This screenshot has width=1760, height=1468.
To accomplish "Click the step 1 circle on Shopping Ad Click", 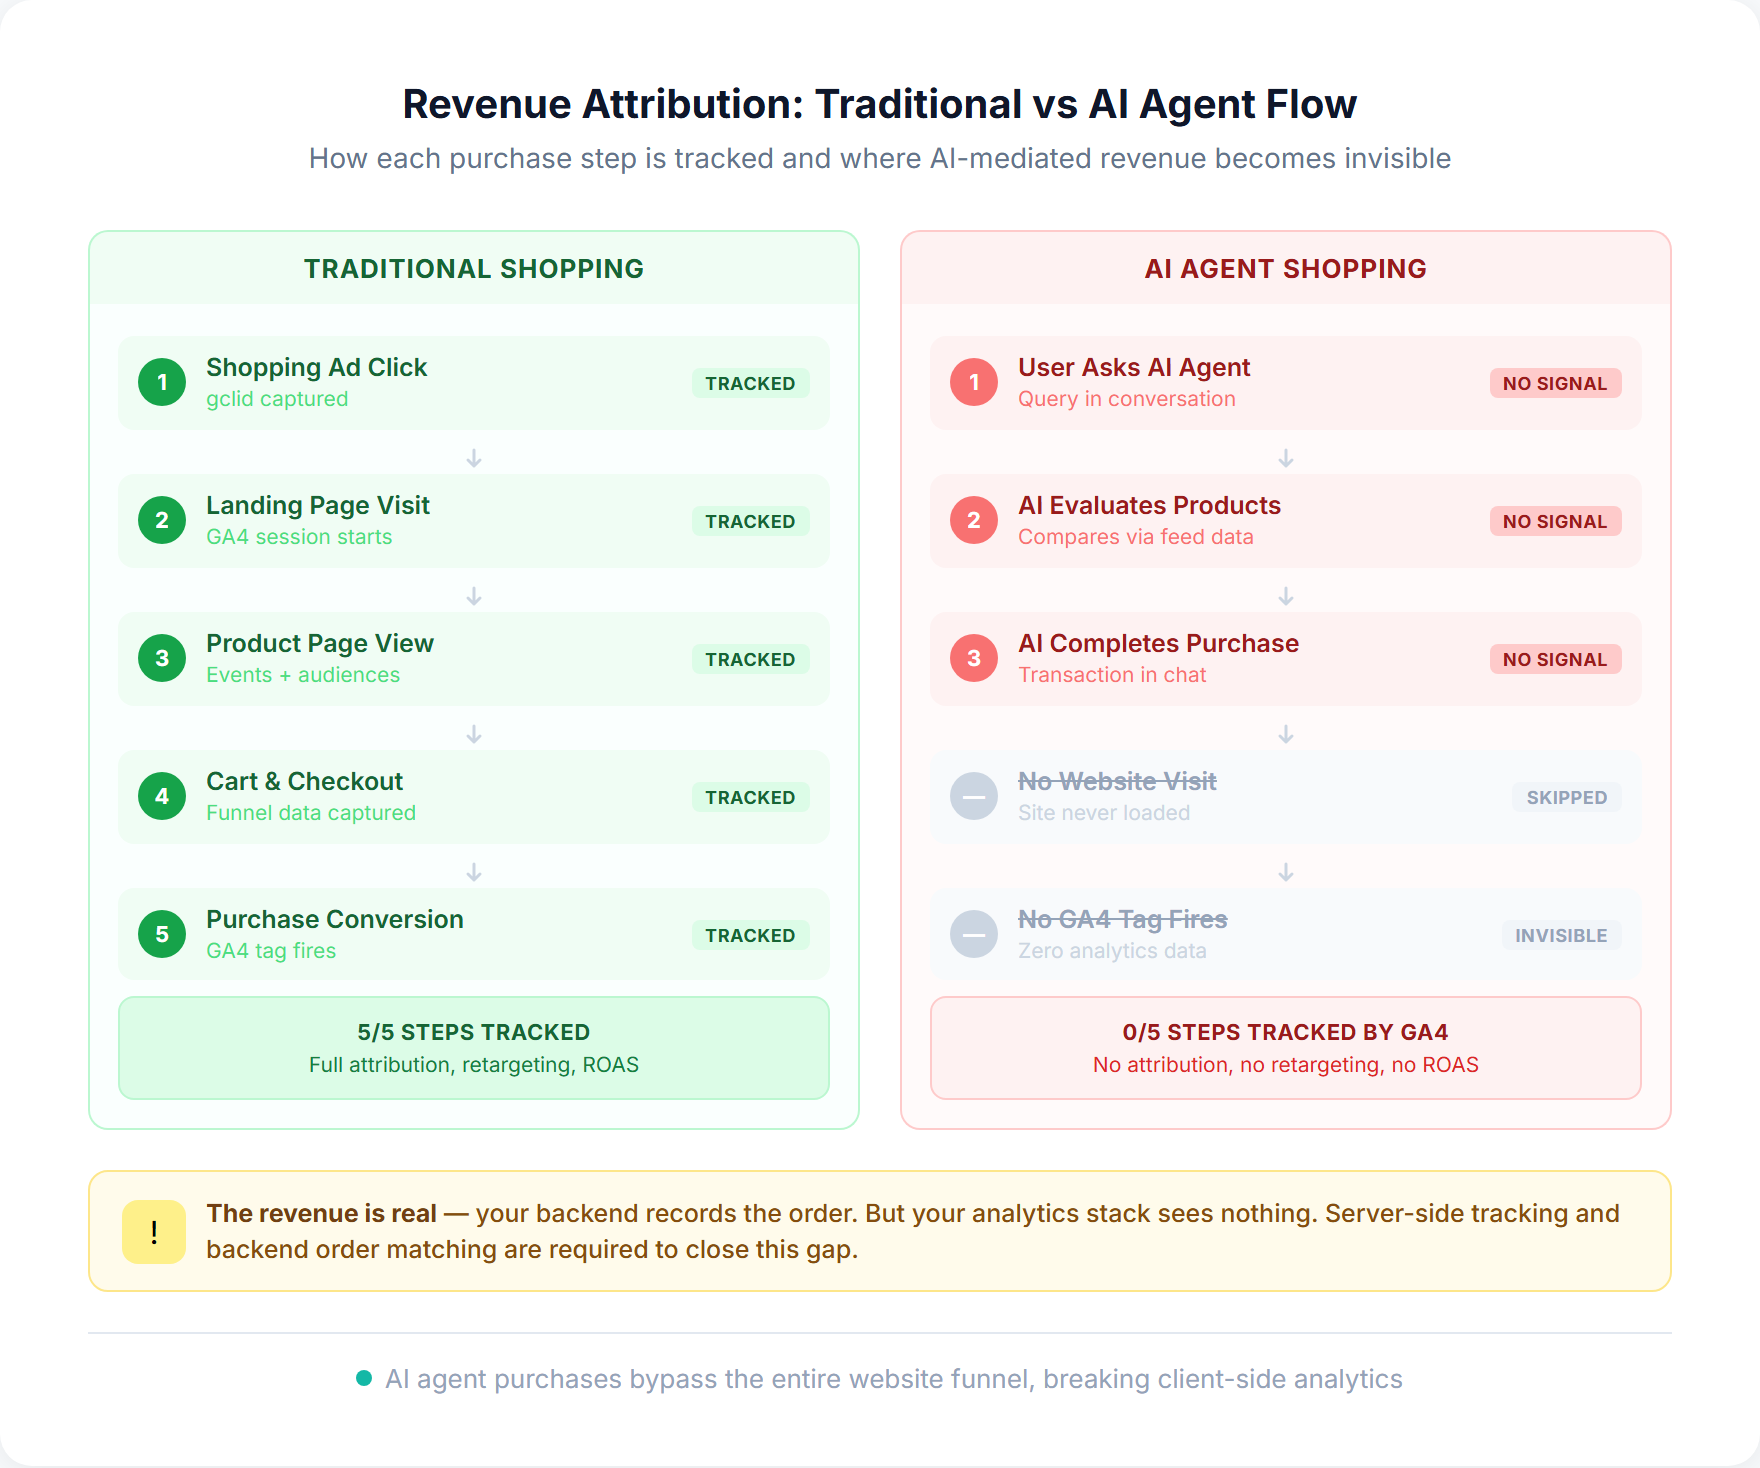I will click(161, 383).
